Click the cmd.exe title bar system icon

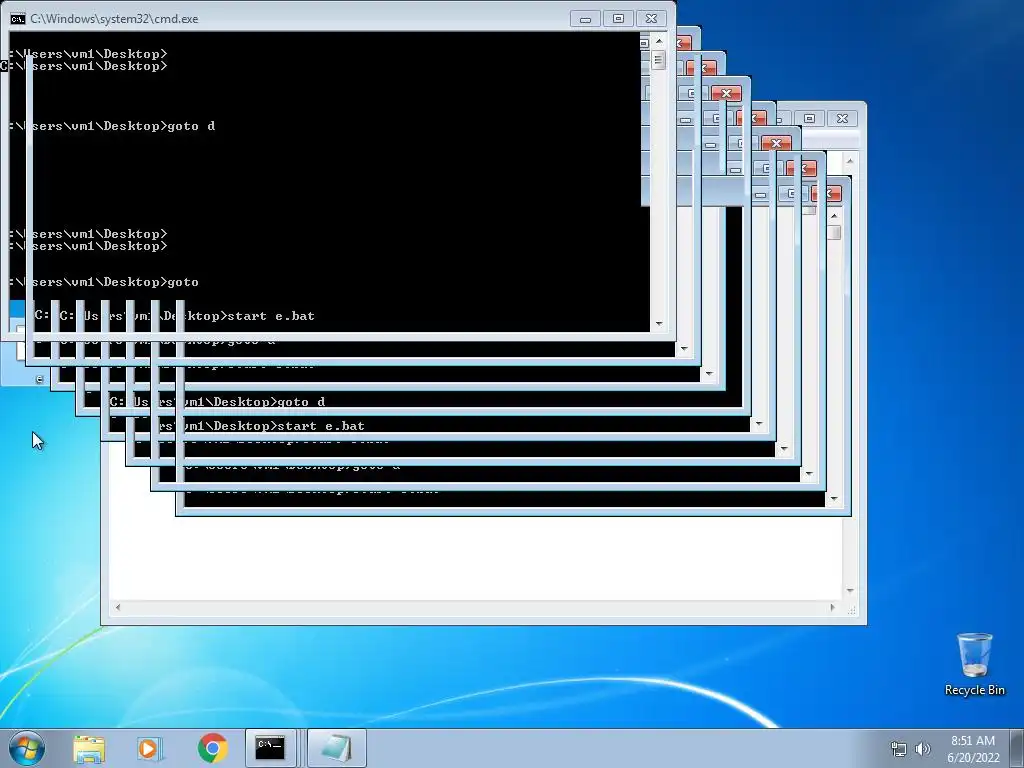pos(18,19)
